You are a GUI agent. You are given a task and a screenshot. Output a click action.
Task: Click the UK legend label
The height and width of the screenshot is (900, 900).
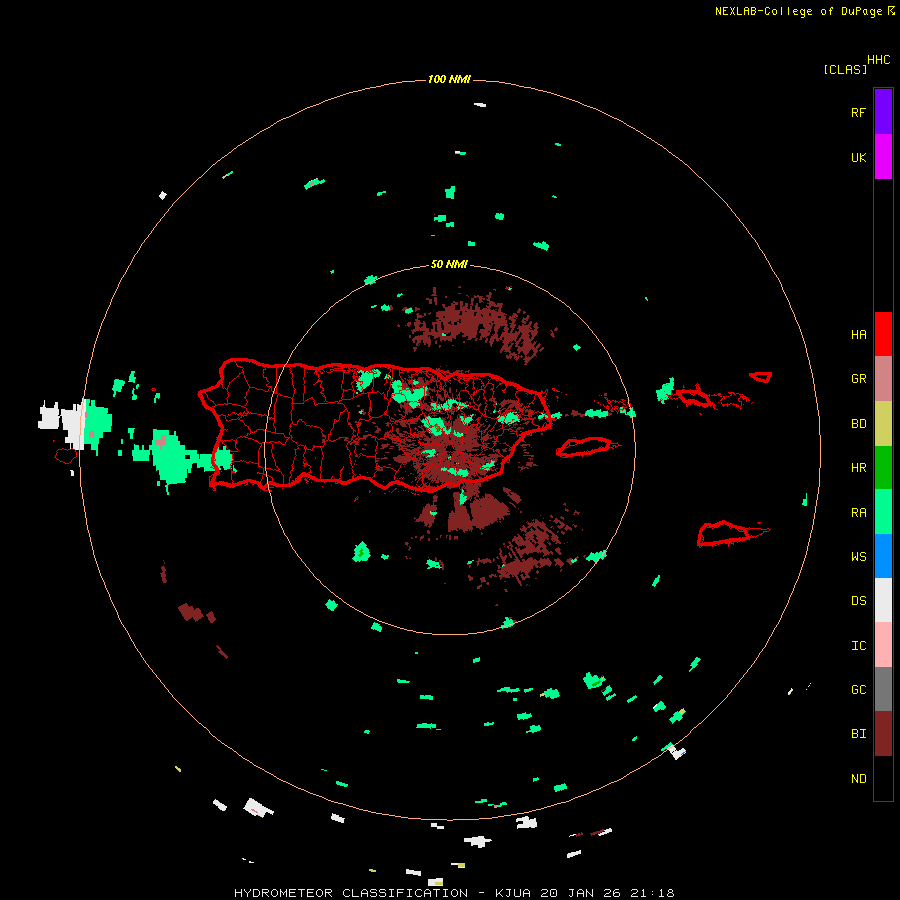pos(858,157)
